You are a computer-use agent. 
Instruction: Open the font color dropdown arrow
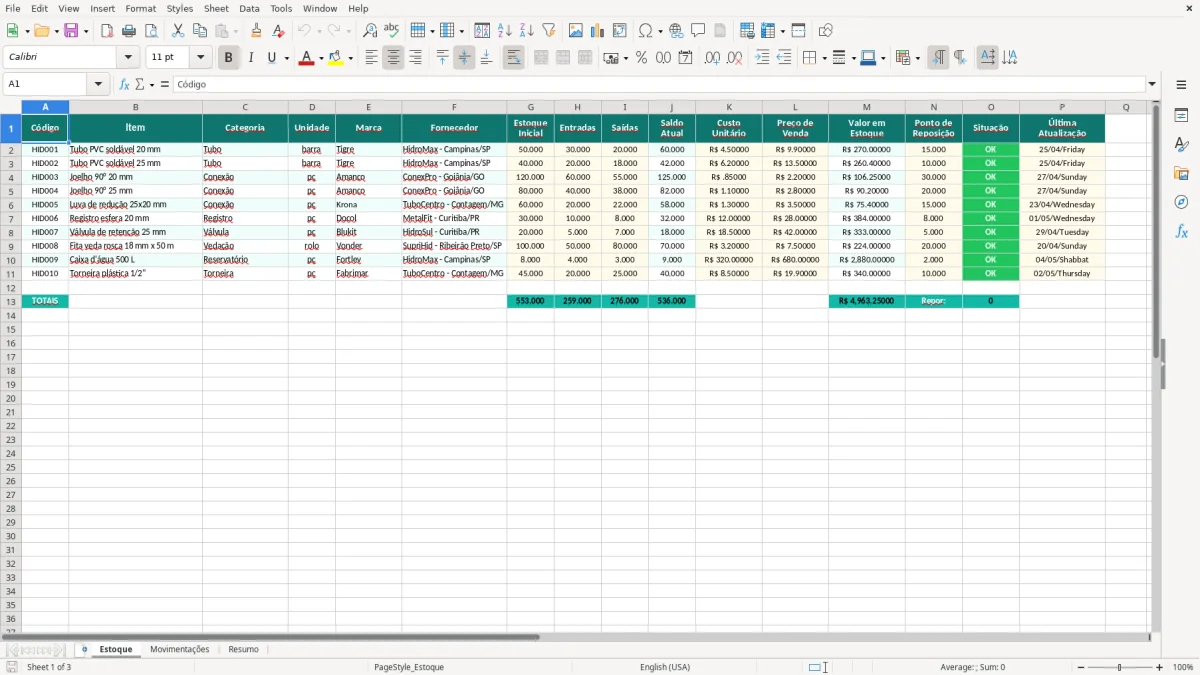point(321,58)
